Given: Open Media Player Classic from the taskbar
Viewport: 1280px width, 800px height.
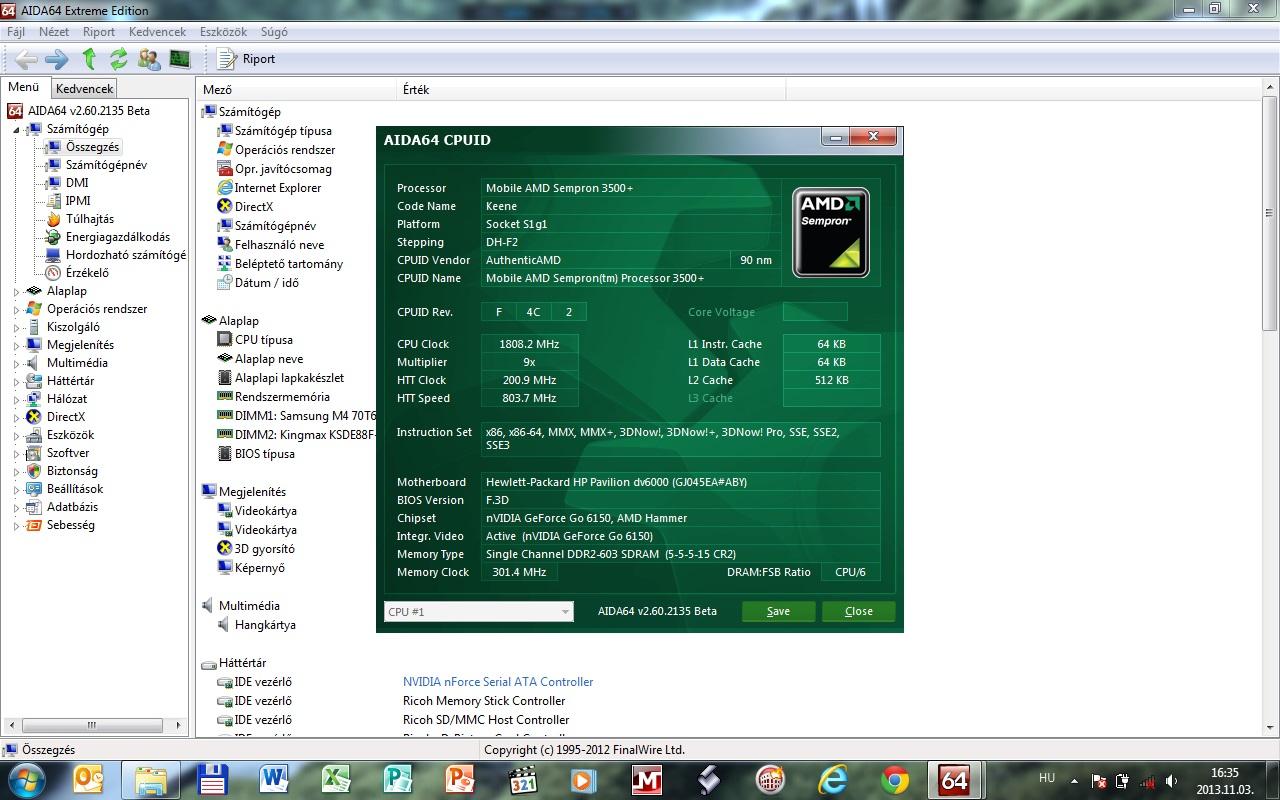Looking at the screenshot, I should pyautogui.click(x=522, y=780).
